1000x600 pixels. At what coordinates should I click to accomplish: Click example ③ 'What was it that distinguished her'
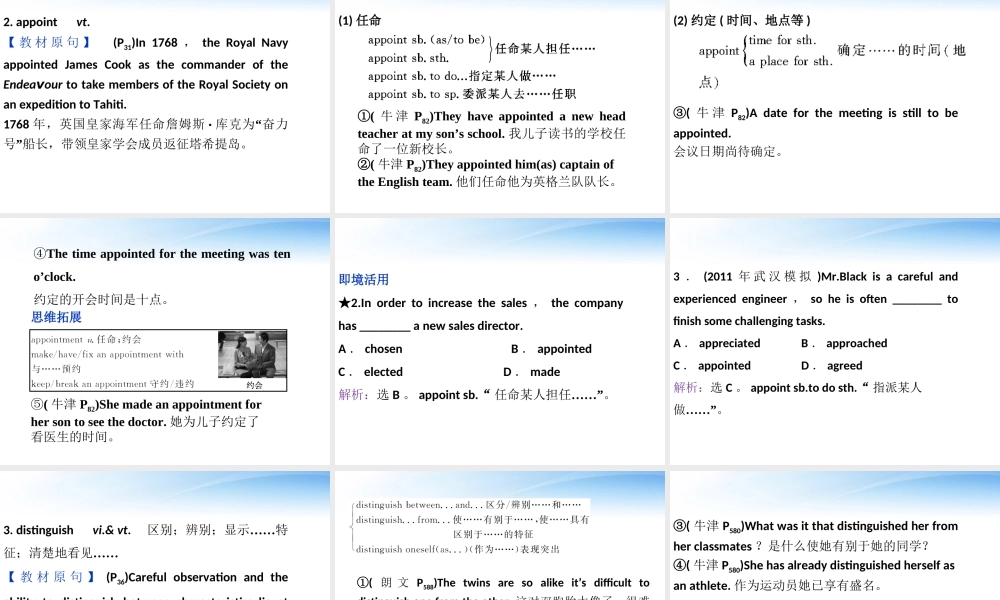(x=816, y=536)
